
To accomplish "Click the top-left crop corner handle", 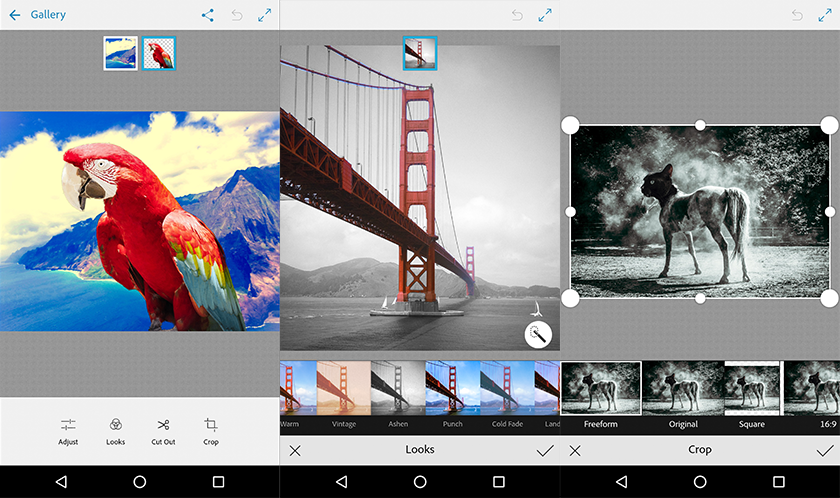I will (x=570, y=125).
